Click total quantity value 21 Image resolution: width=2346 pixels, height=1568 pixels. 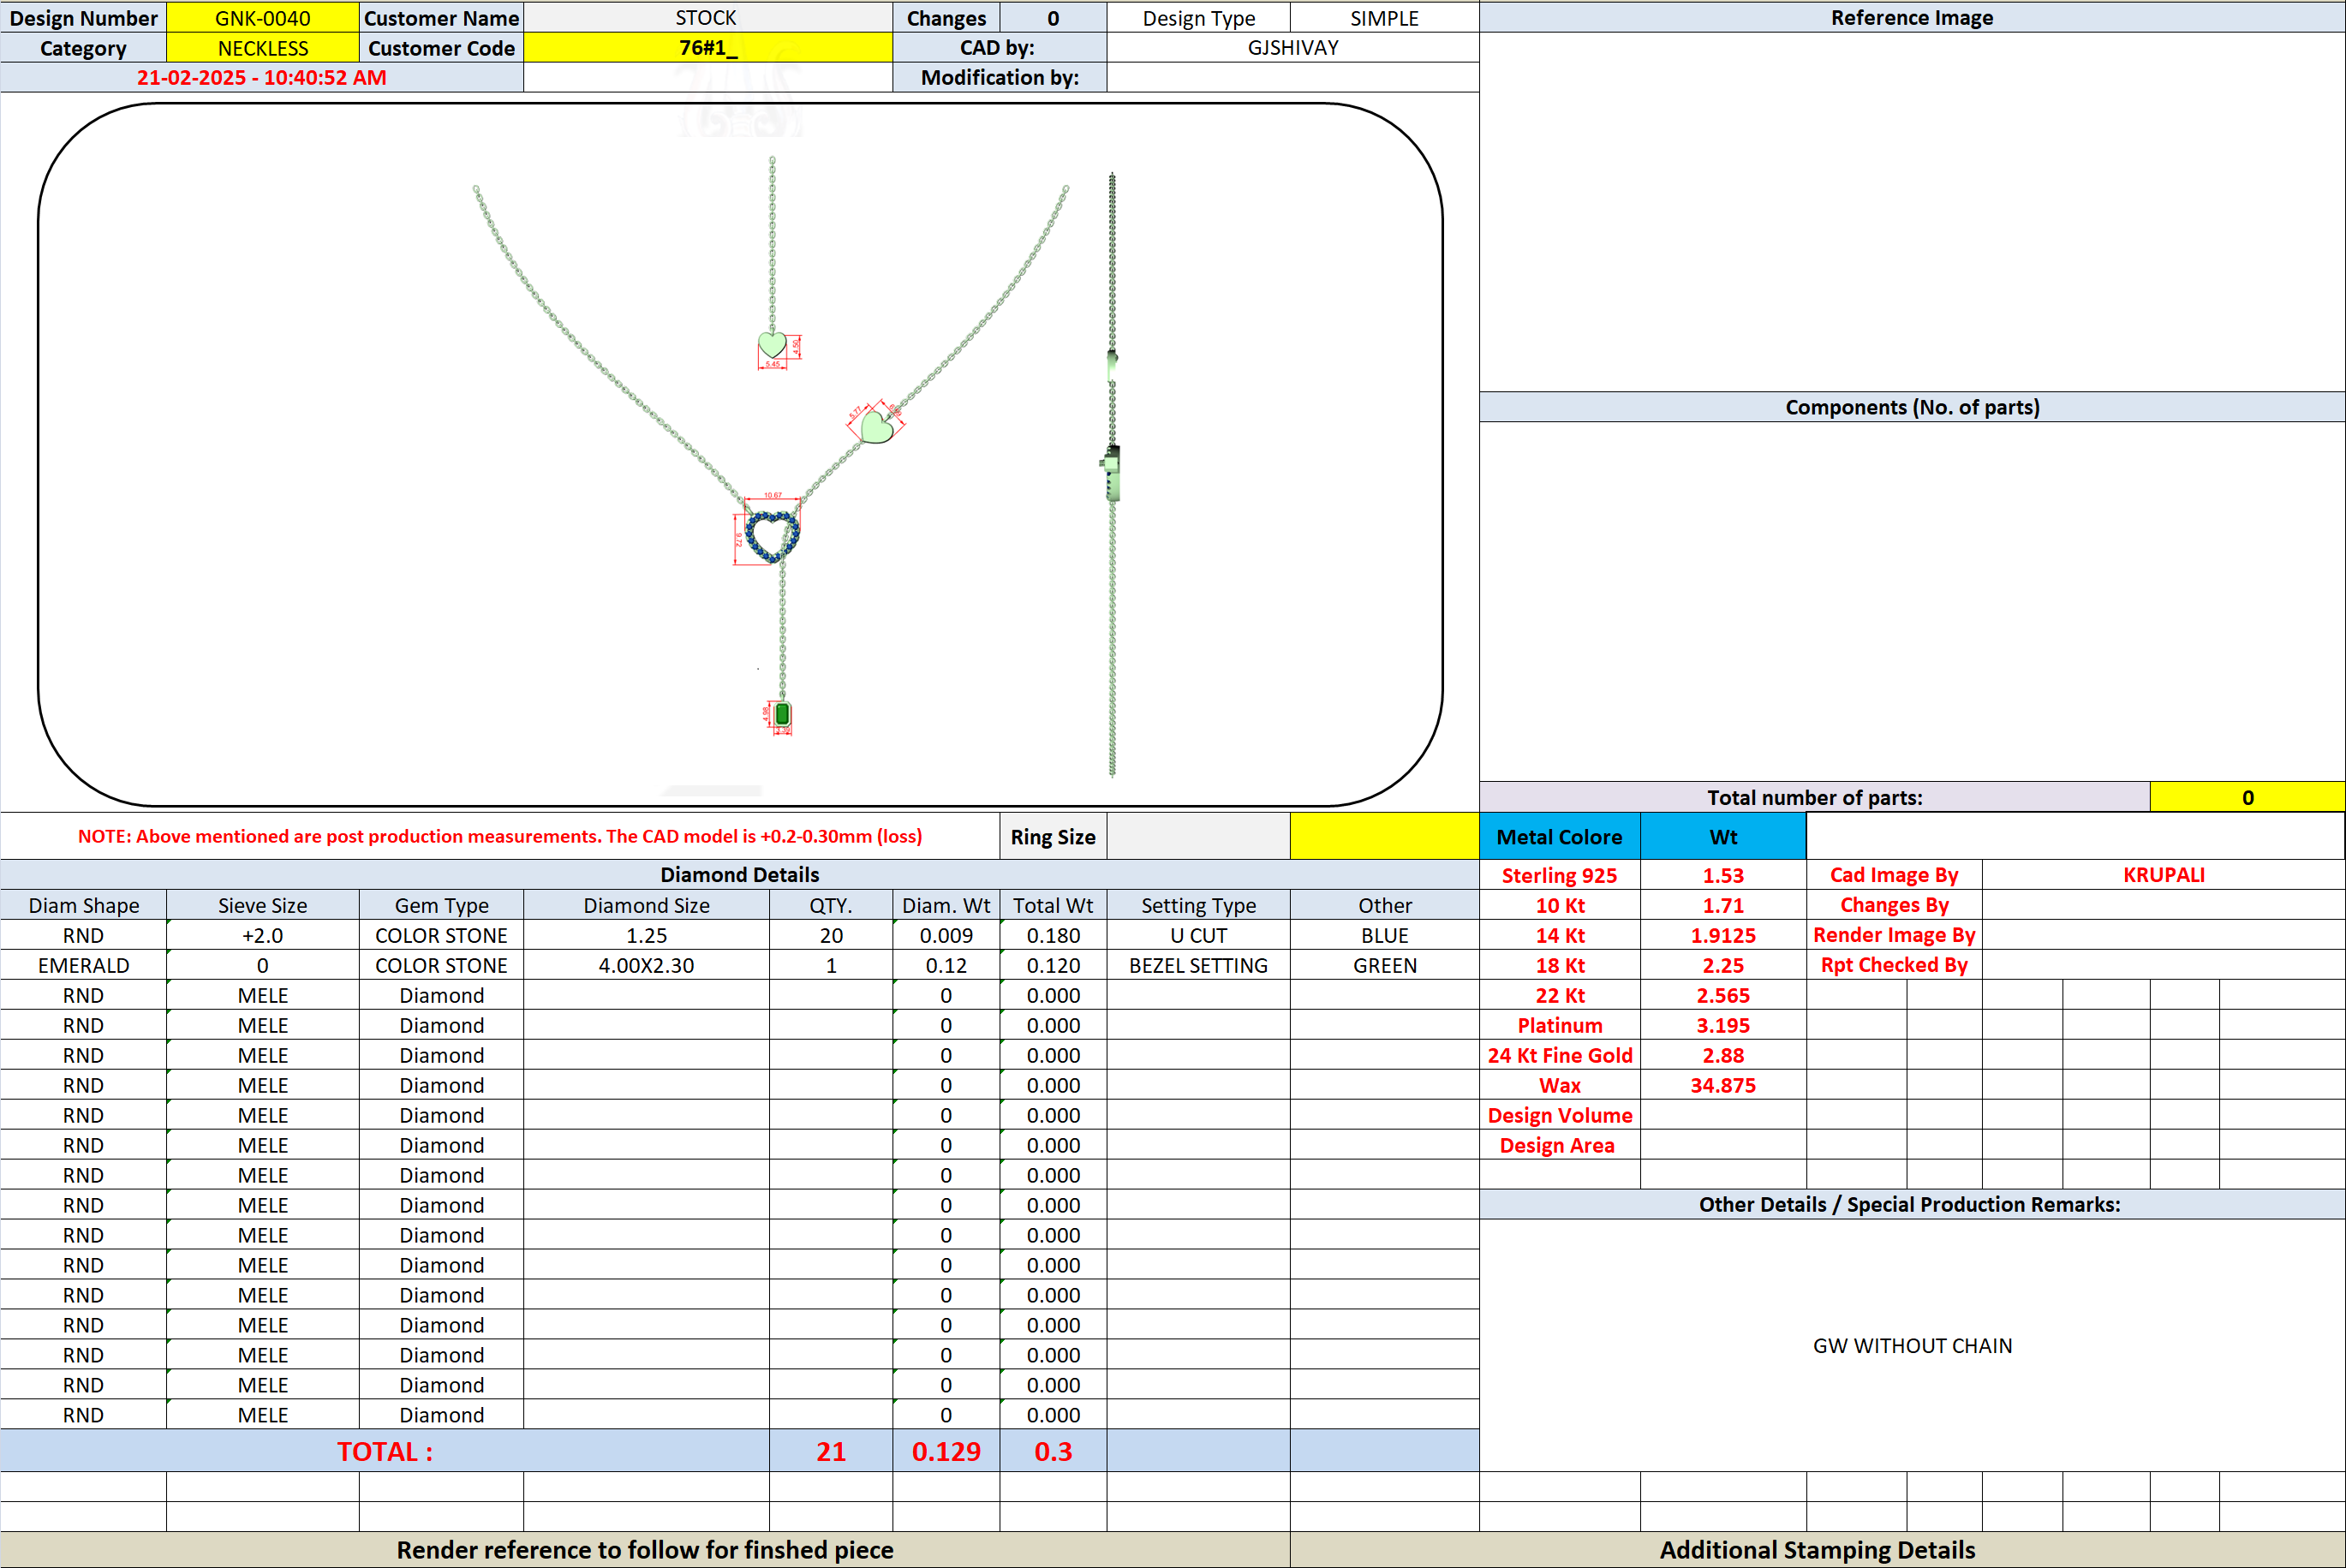pos(831,1451)
